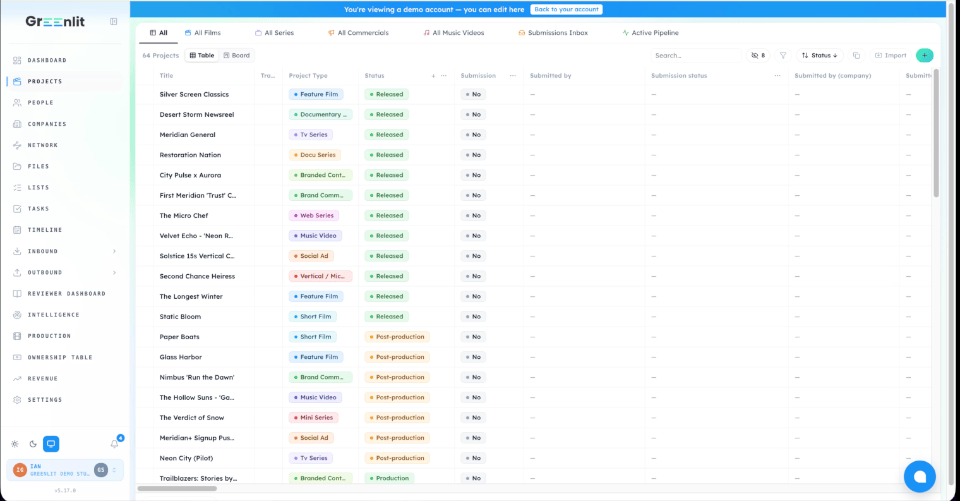Open the chat support bubble

(920, 477)
